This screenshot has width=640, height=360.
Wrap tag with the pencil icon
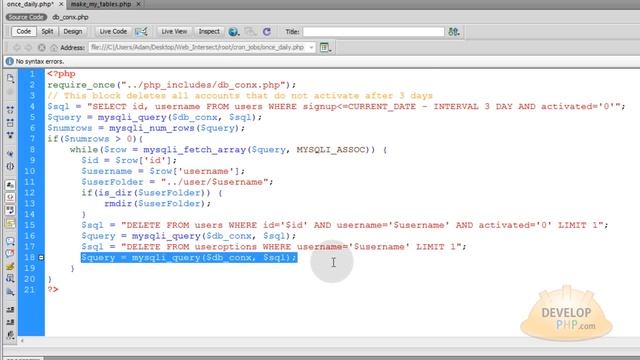pos(10,266)
